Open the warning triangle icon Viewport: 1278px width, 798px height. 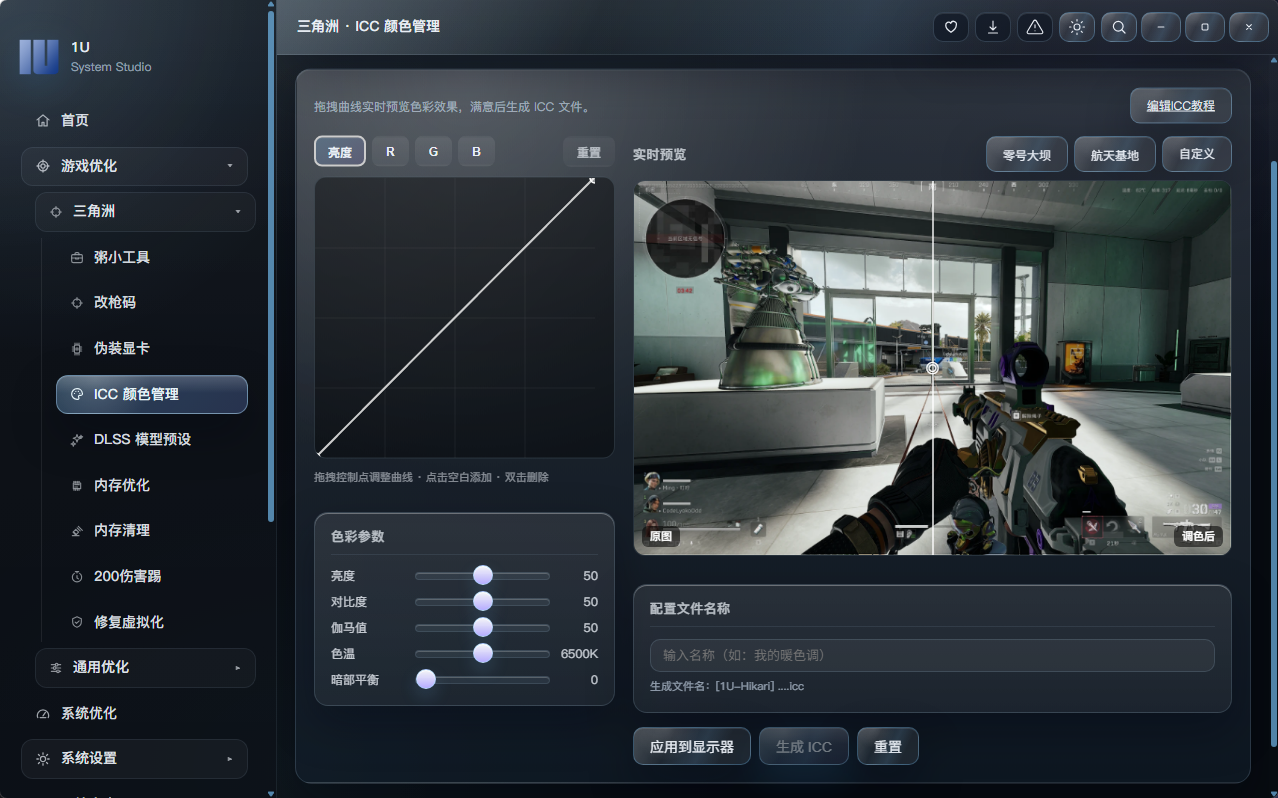(x=1034, y=27)
